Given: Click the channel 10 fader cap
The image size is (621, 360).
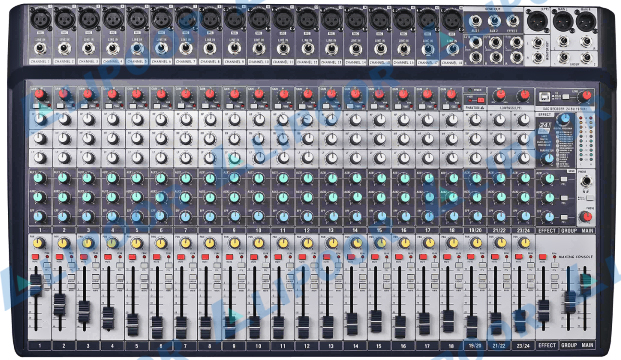Looking at the screenshot, I should [254, 326].
